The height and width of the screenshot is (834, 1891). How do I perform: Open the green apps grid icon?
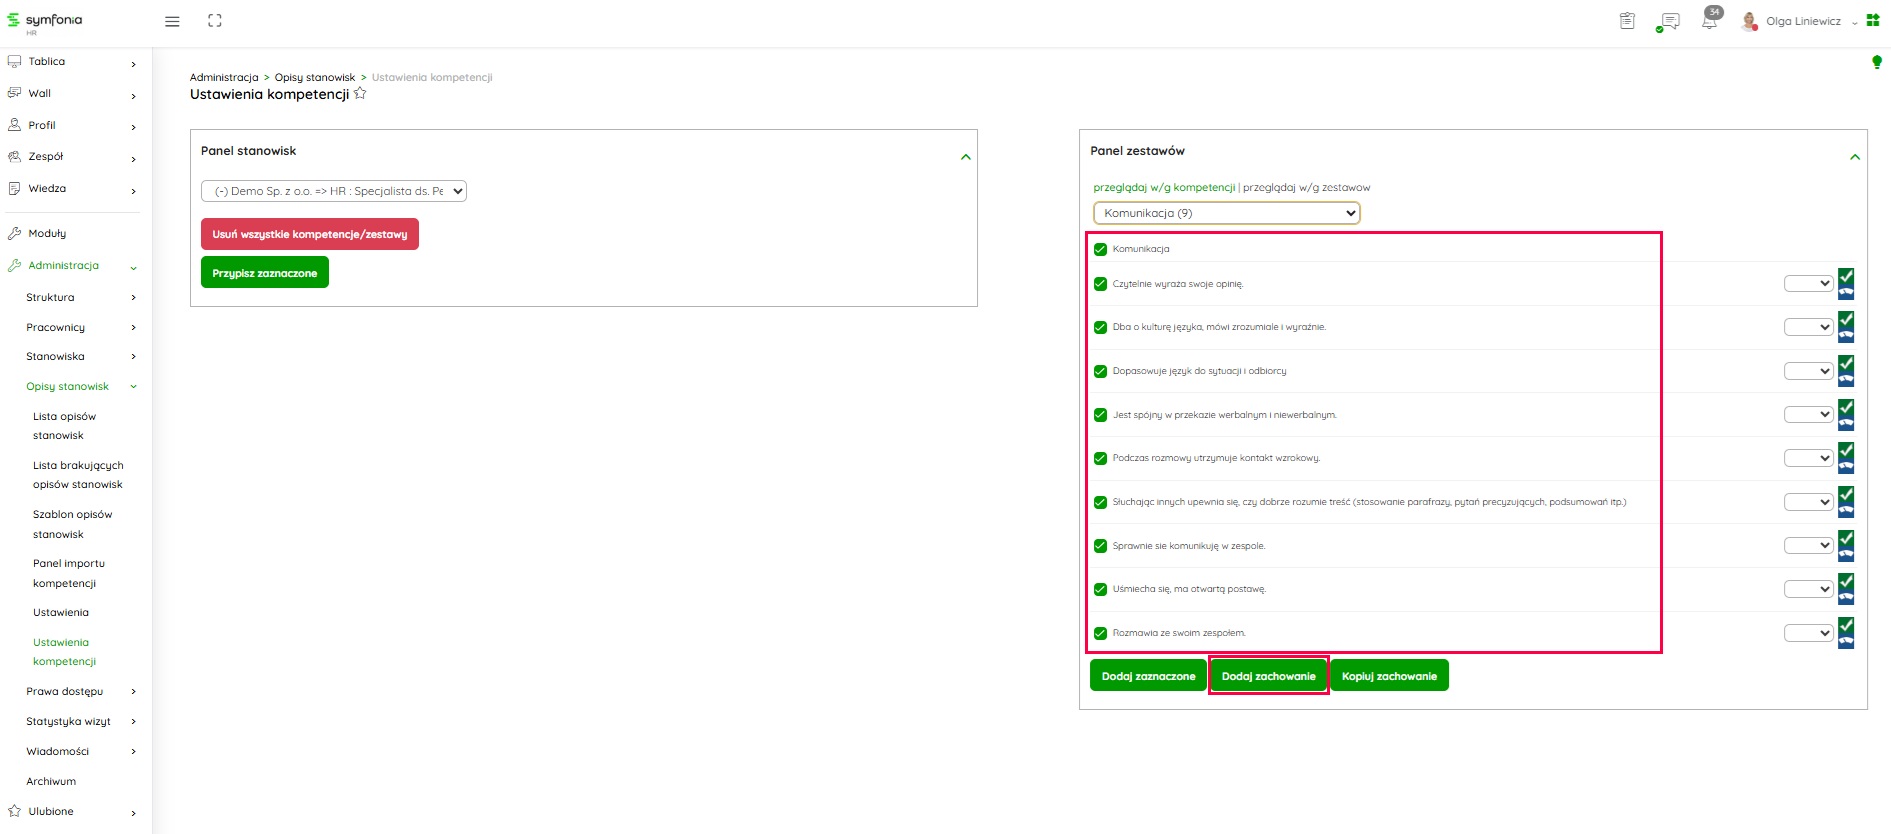point(1873,20)
